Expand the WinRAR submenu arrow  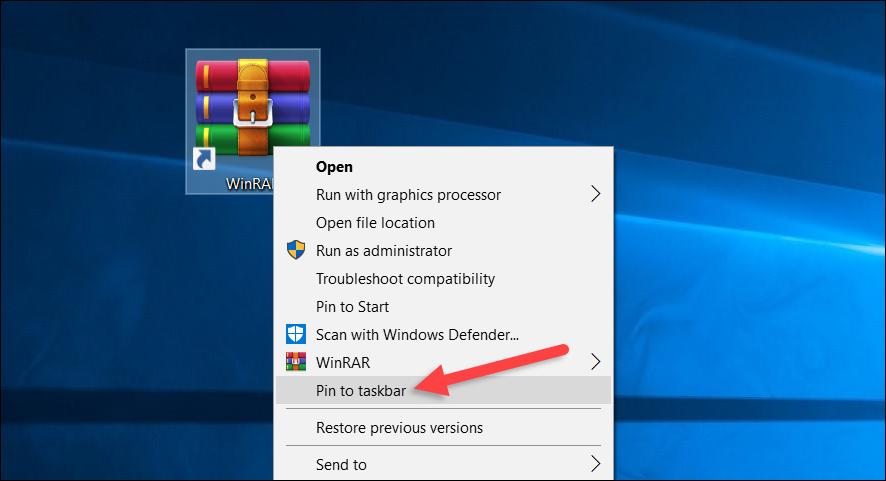pyautogui.click(x=595, y=362)
